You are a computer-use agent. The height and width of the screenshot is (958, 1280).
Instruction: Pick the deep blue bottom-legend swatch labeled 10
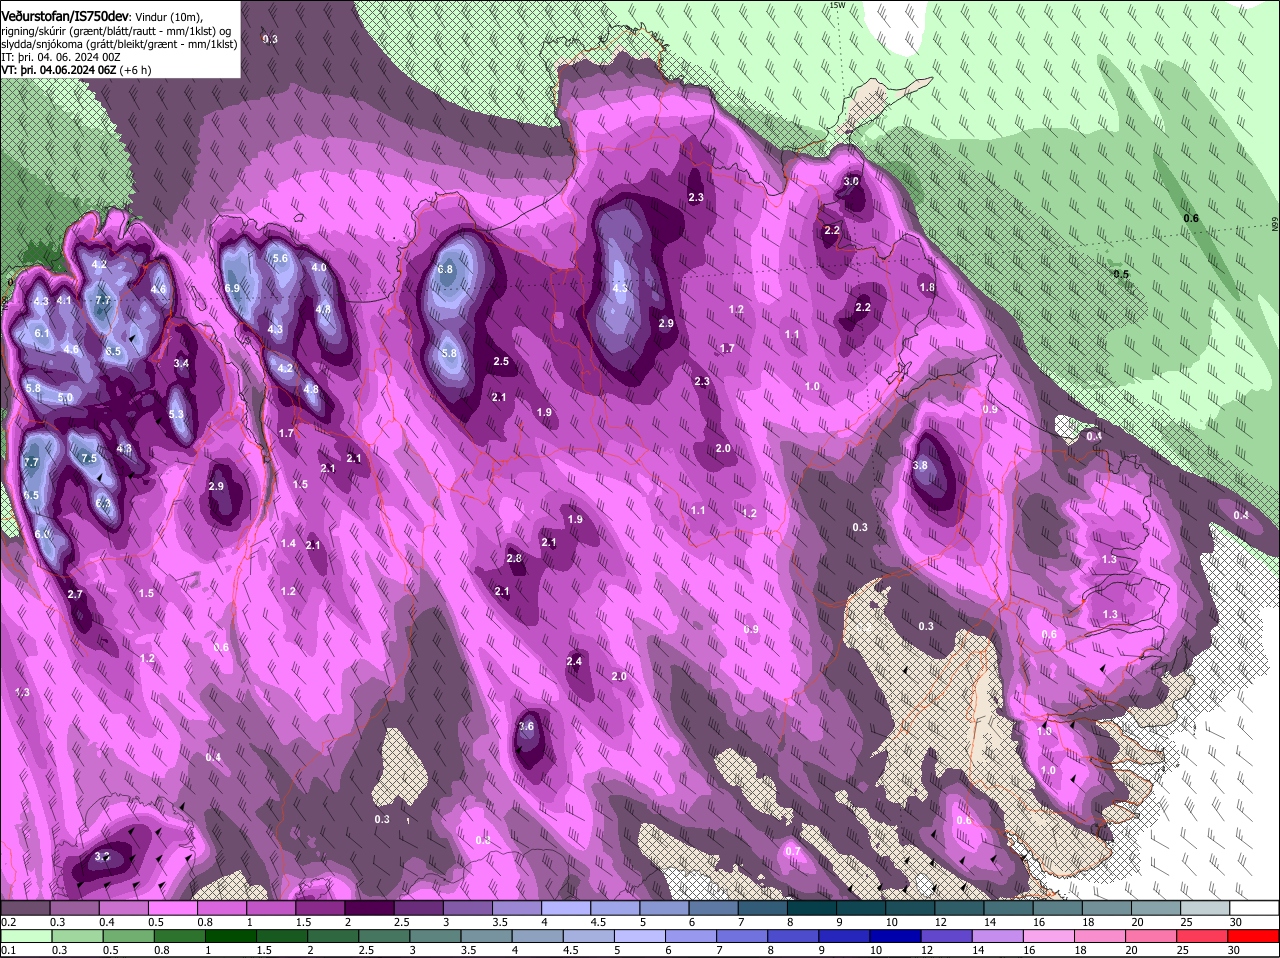(895, 936)
